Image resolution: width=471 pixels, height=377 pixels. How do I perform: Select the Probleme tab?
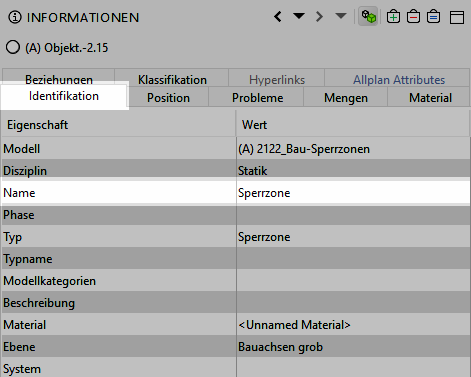(257, 97)
